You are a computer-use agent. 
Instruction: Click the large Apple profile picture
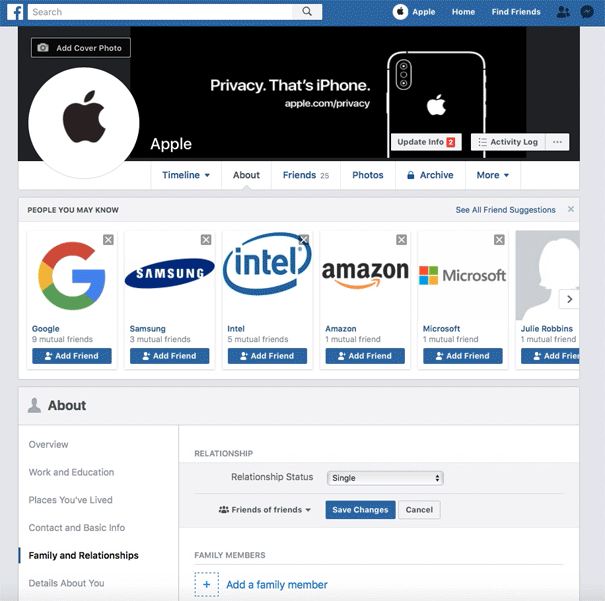pyautogui.click(x=84, y=123)
